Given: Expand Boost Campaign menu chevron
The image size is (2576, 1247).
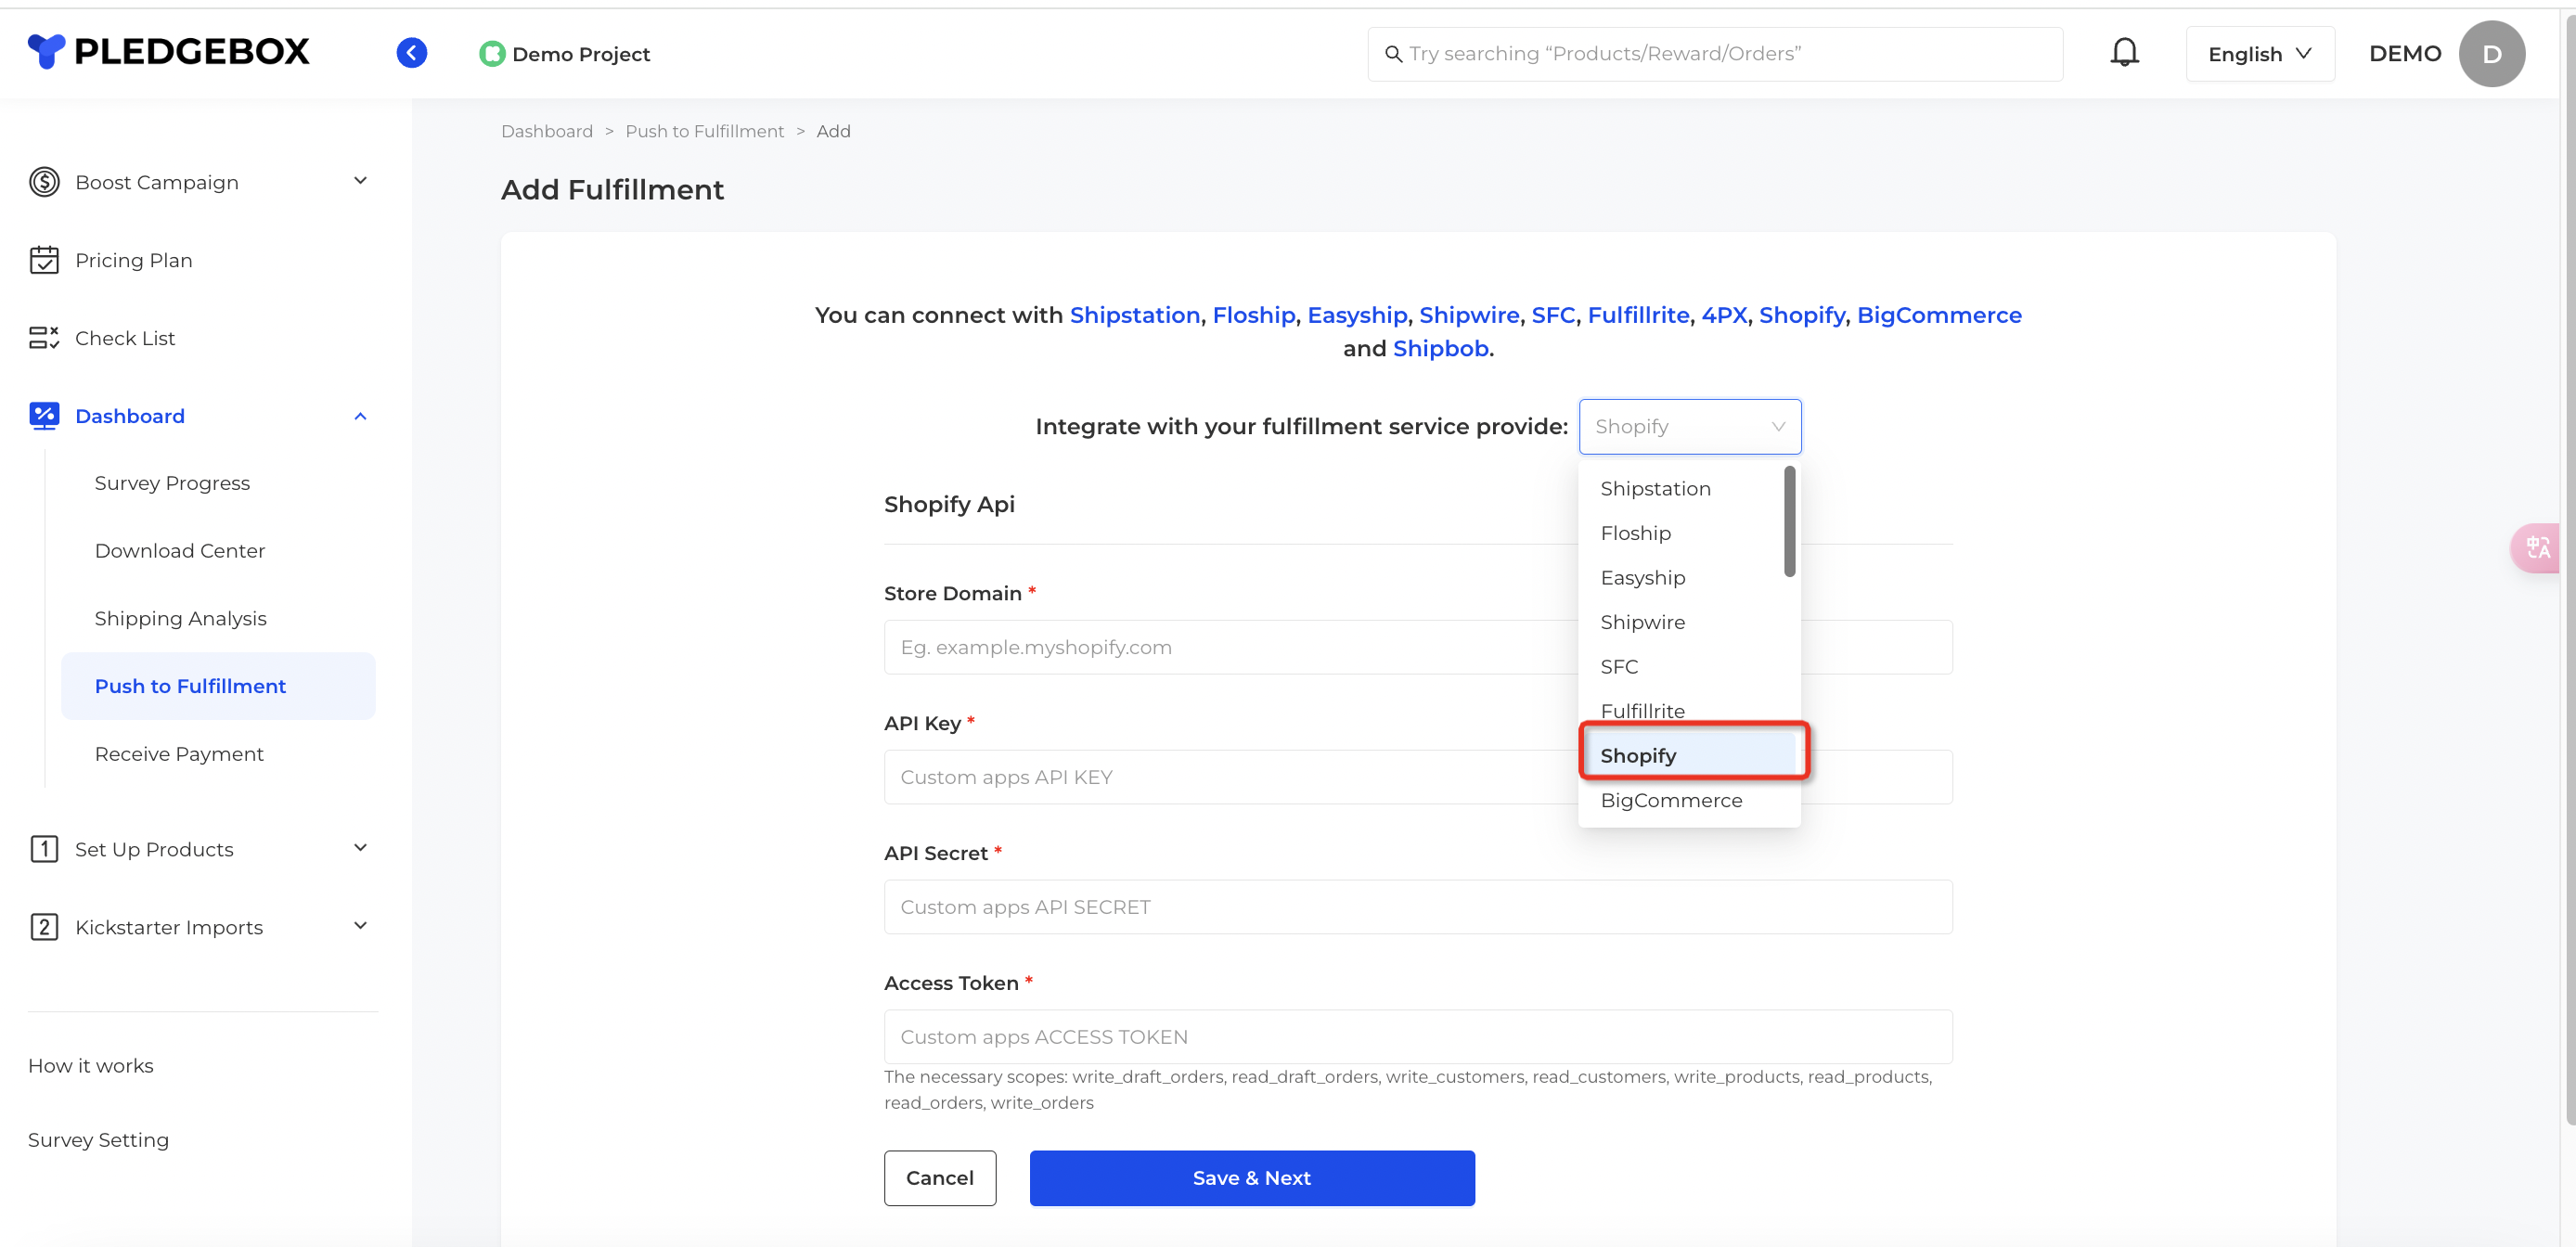Looking at the screenshot, I should [361, 181].
